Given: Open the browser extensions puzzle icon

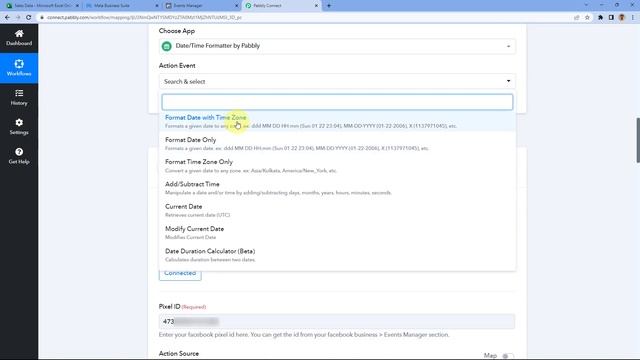Looking at the screenshot, I should [600, 18].
